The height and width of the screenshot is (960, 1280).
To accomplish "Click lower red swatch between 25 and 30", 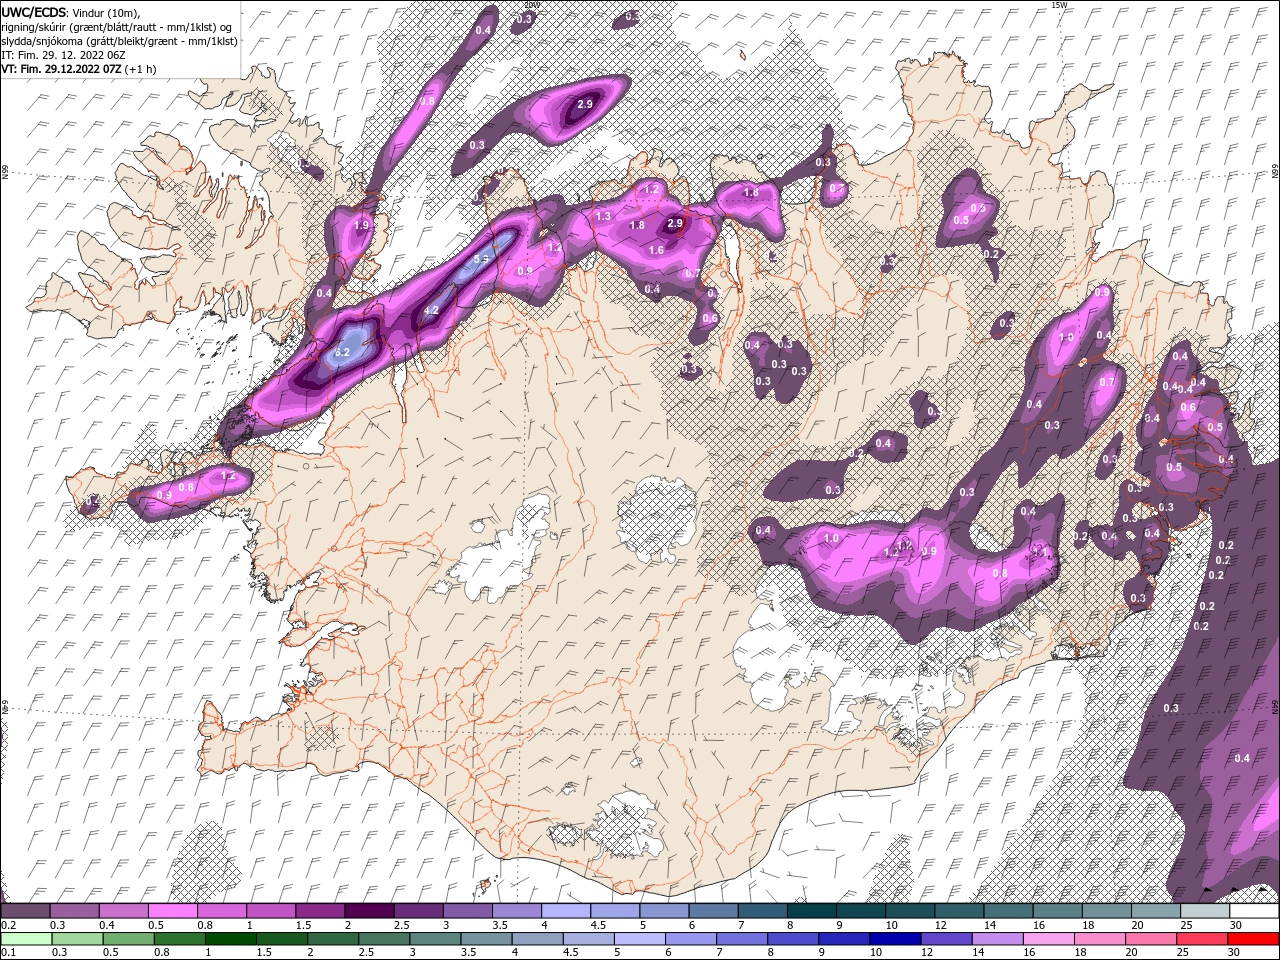I will click(1204, 938).
